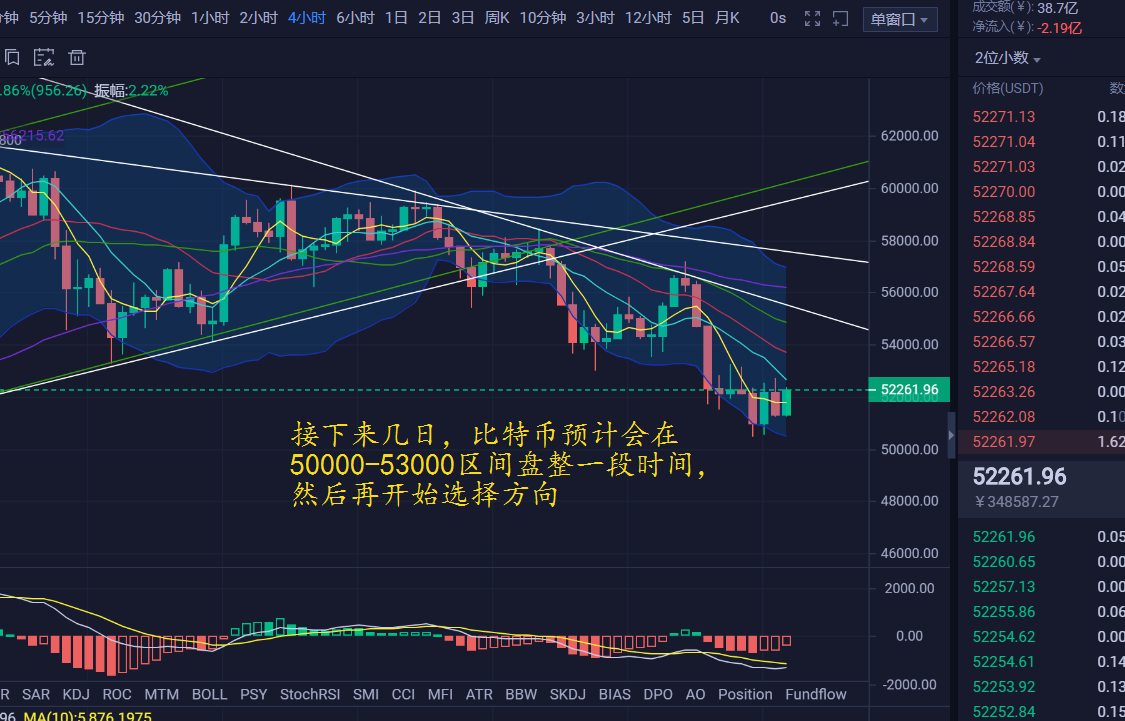Open the 单窗口 window layout dropdown
This screenshot has width=1125, height=721.
[x=899, y=19]
